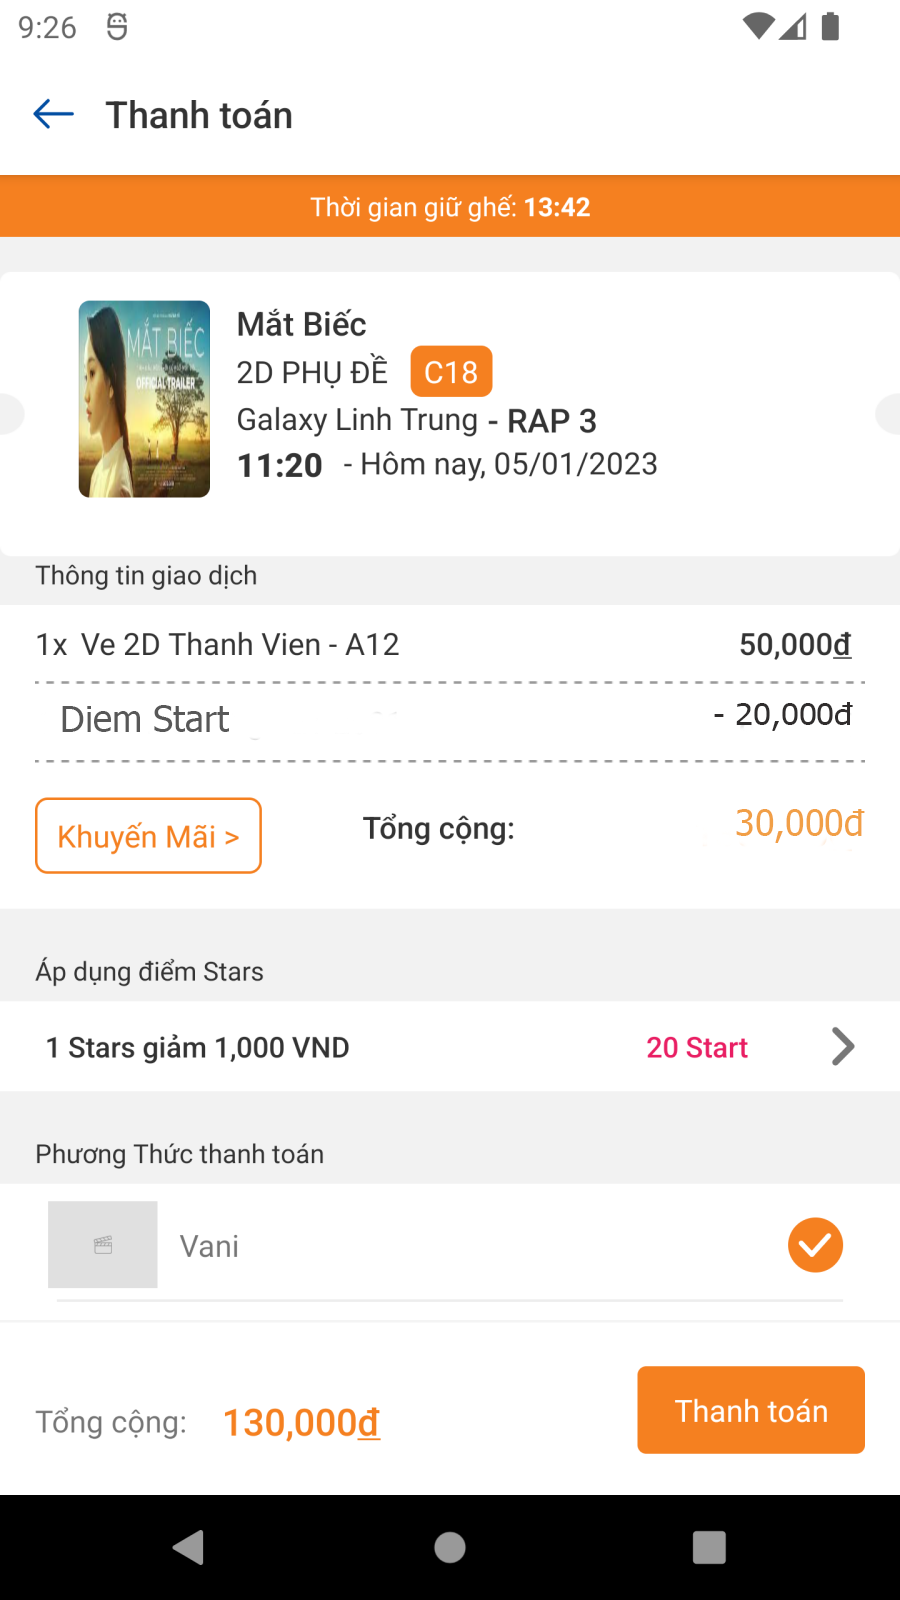Tap the Mắt Biếc movie title
This screenshot has width=900, height=1600.
click(x=301, y=325)
